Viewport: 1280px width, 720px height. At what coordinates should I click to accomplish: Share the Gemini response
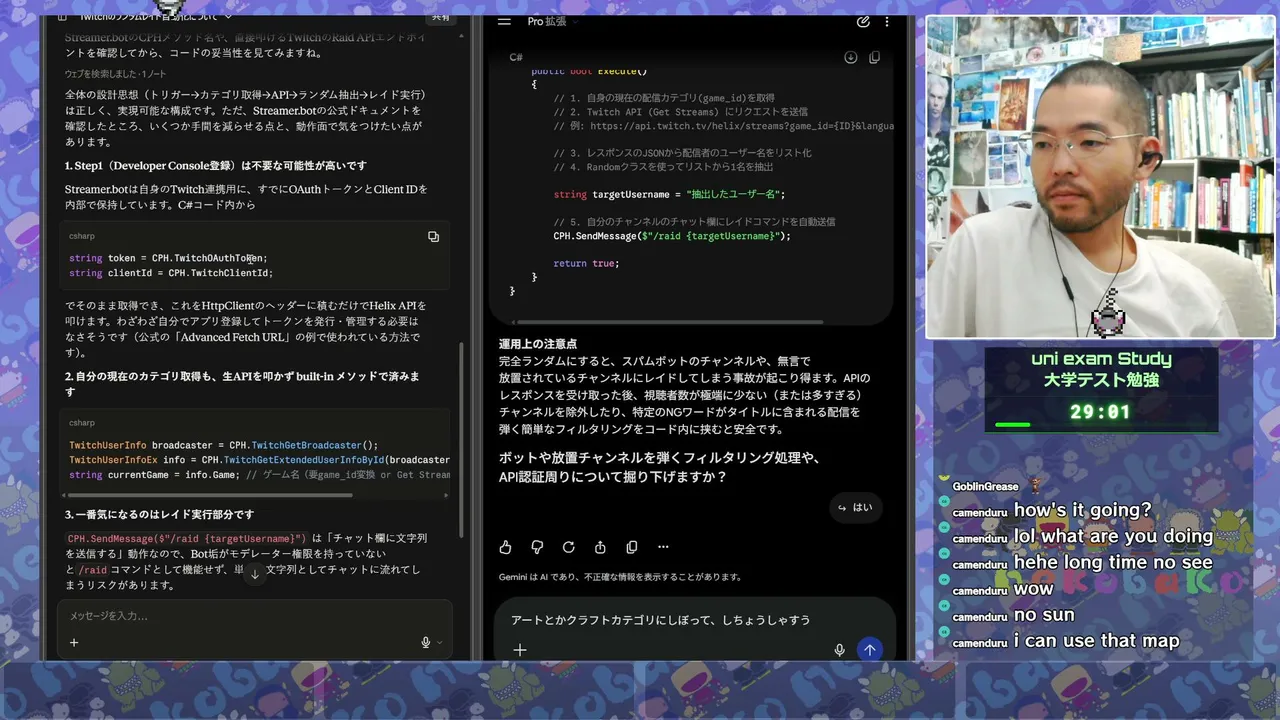(x=600, y=547)
